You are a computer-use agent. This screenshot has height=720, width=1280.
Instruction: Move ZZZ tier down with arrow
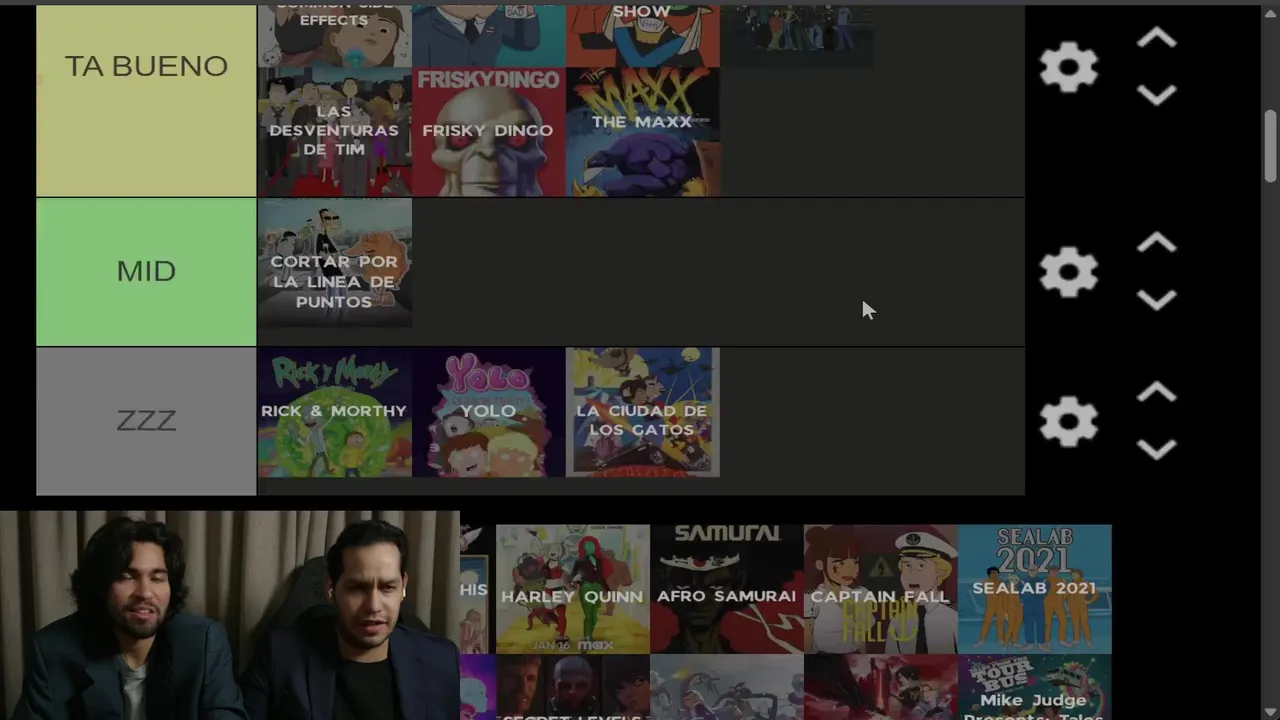click(x=1156, y=449)
